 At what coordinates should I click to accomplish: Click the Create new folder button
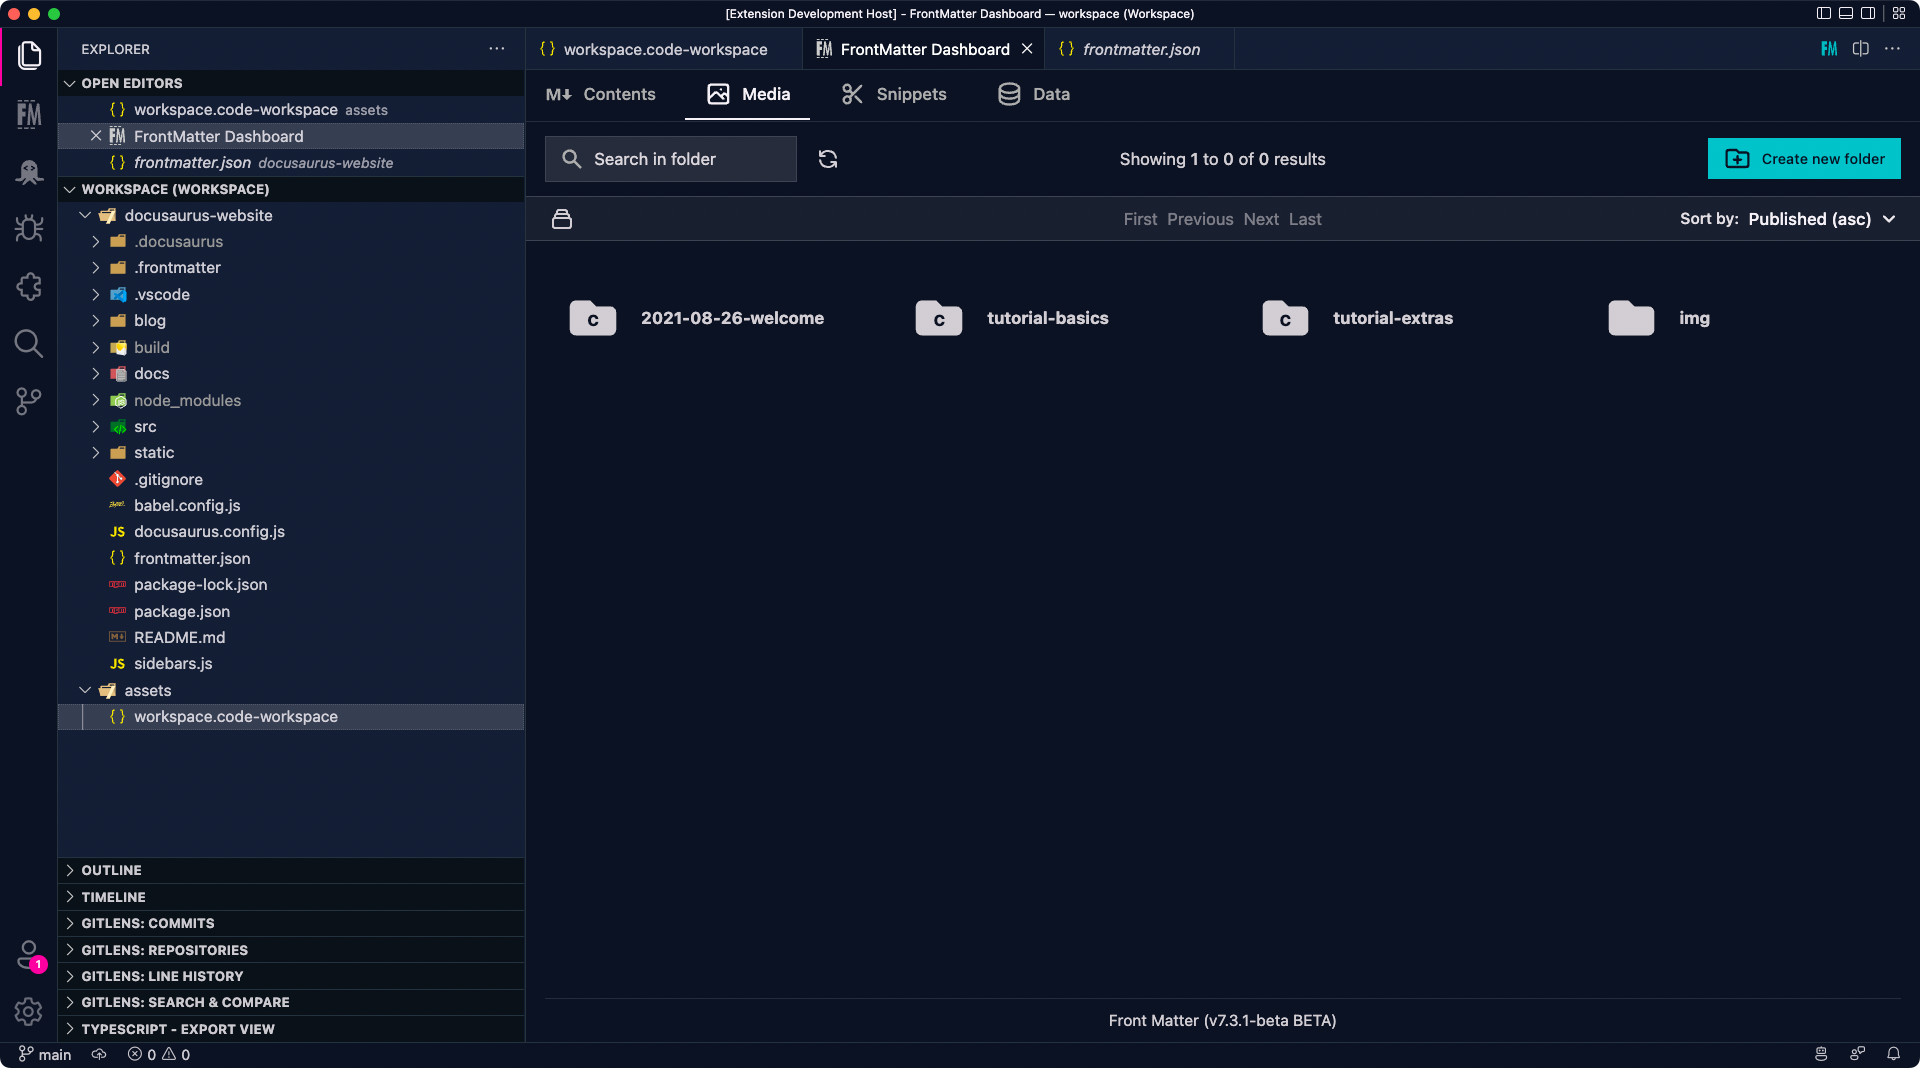pos(1803,158)
